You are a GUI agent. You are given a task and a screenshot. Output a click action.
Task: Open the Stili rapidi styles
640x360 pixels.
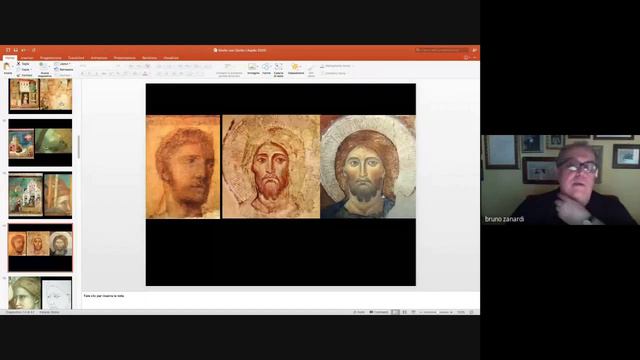click(x=311, y=71)
